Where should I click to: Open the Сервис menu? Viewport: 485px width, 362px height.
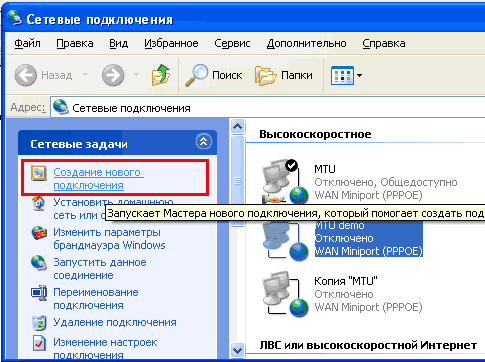pyautogui.click(x=232, y=43)
